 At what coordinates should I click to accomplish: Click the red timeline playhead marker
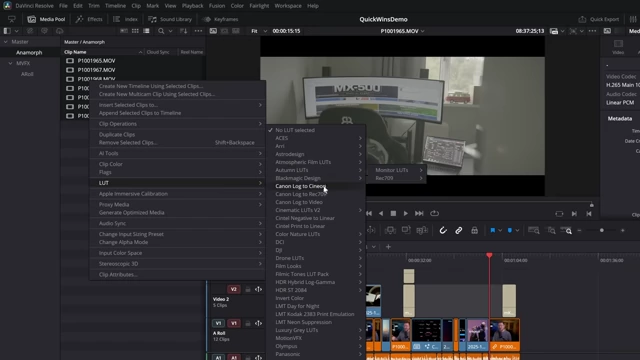[x=489, y=256]
